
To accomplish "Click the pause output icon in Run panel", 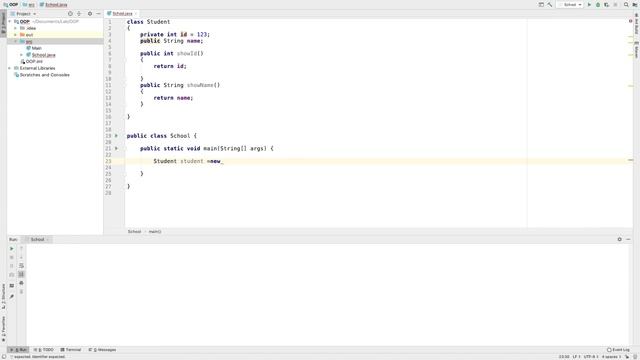I will [x=12, y=266].
